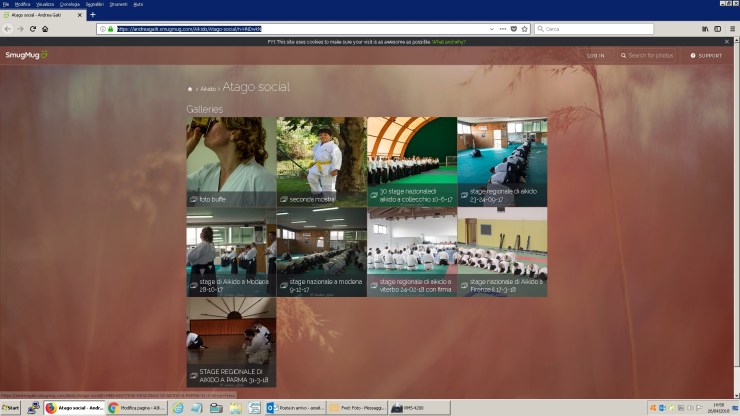Click 'Aikido' in the breadcrumb
Screen dimensions: 740x416
(x=208, y=89)
